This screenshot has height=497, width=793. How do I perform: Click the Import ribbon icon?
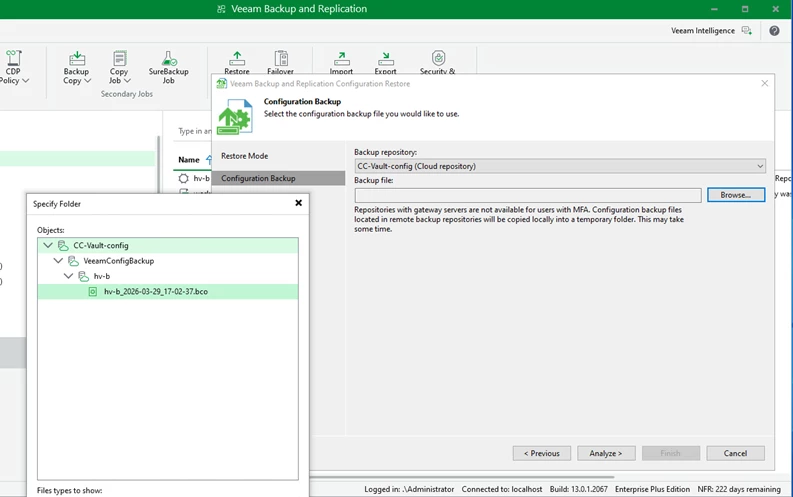(x=341, y=60)
